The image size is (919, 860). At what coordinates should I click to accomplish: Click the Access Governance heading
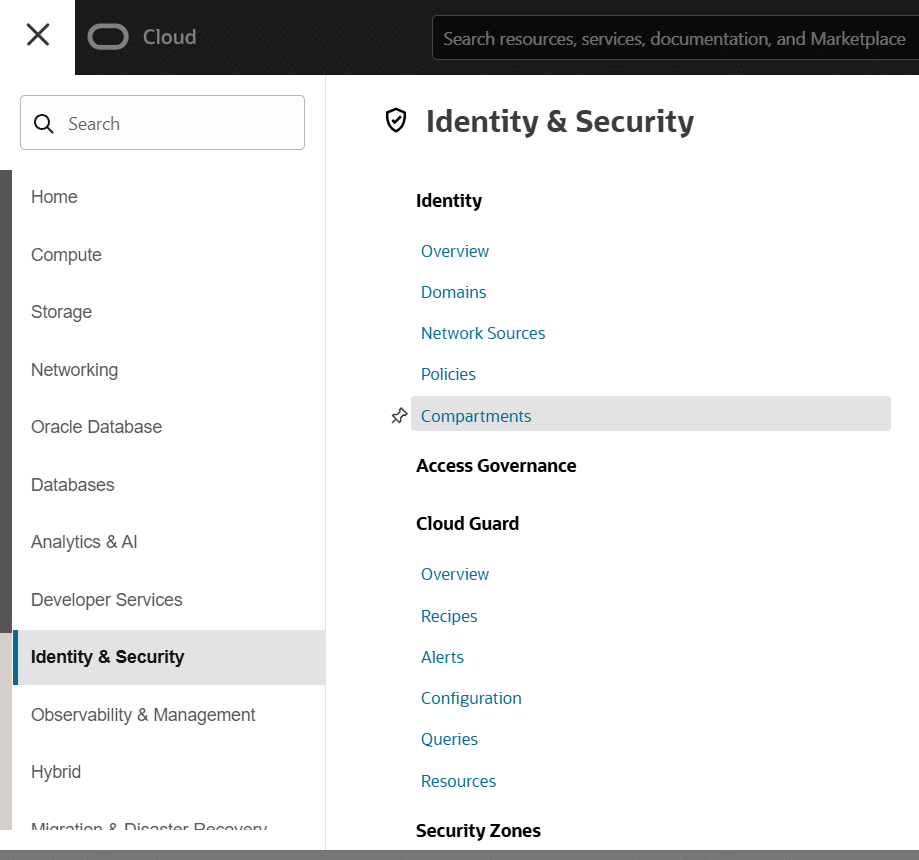pos(496,466)
